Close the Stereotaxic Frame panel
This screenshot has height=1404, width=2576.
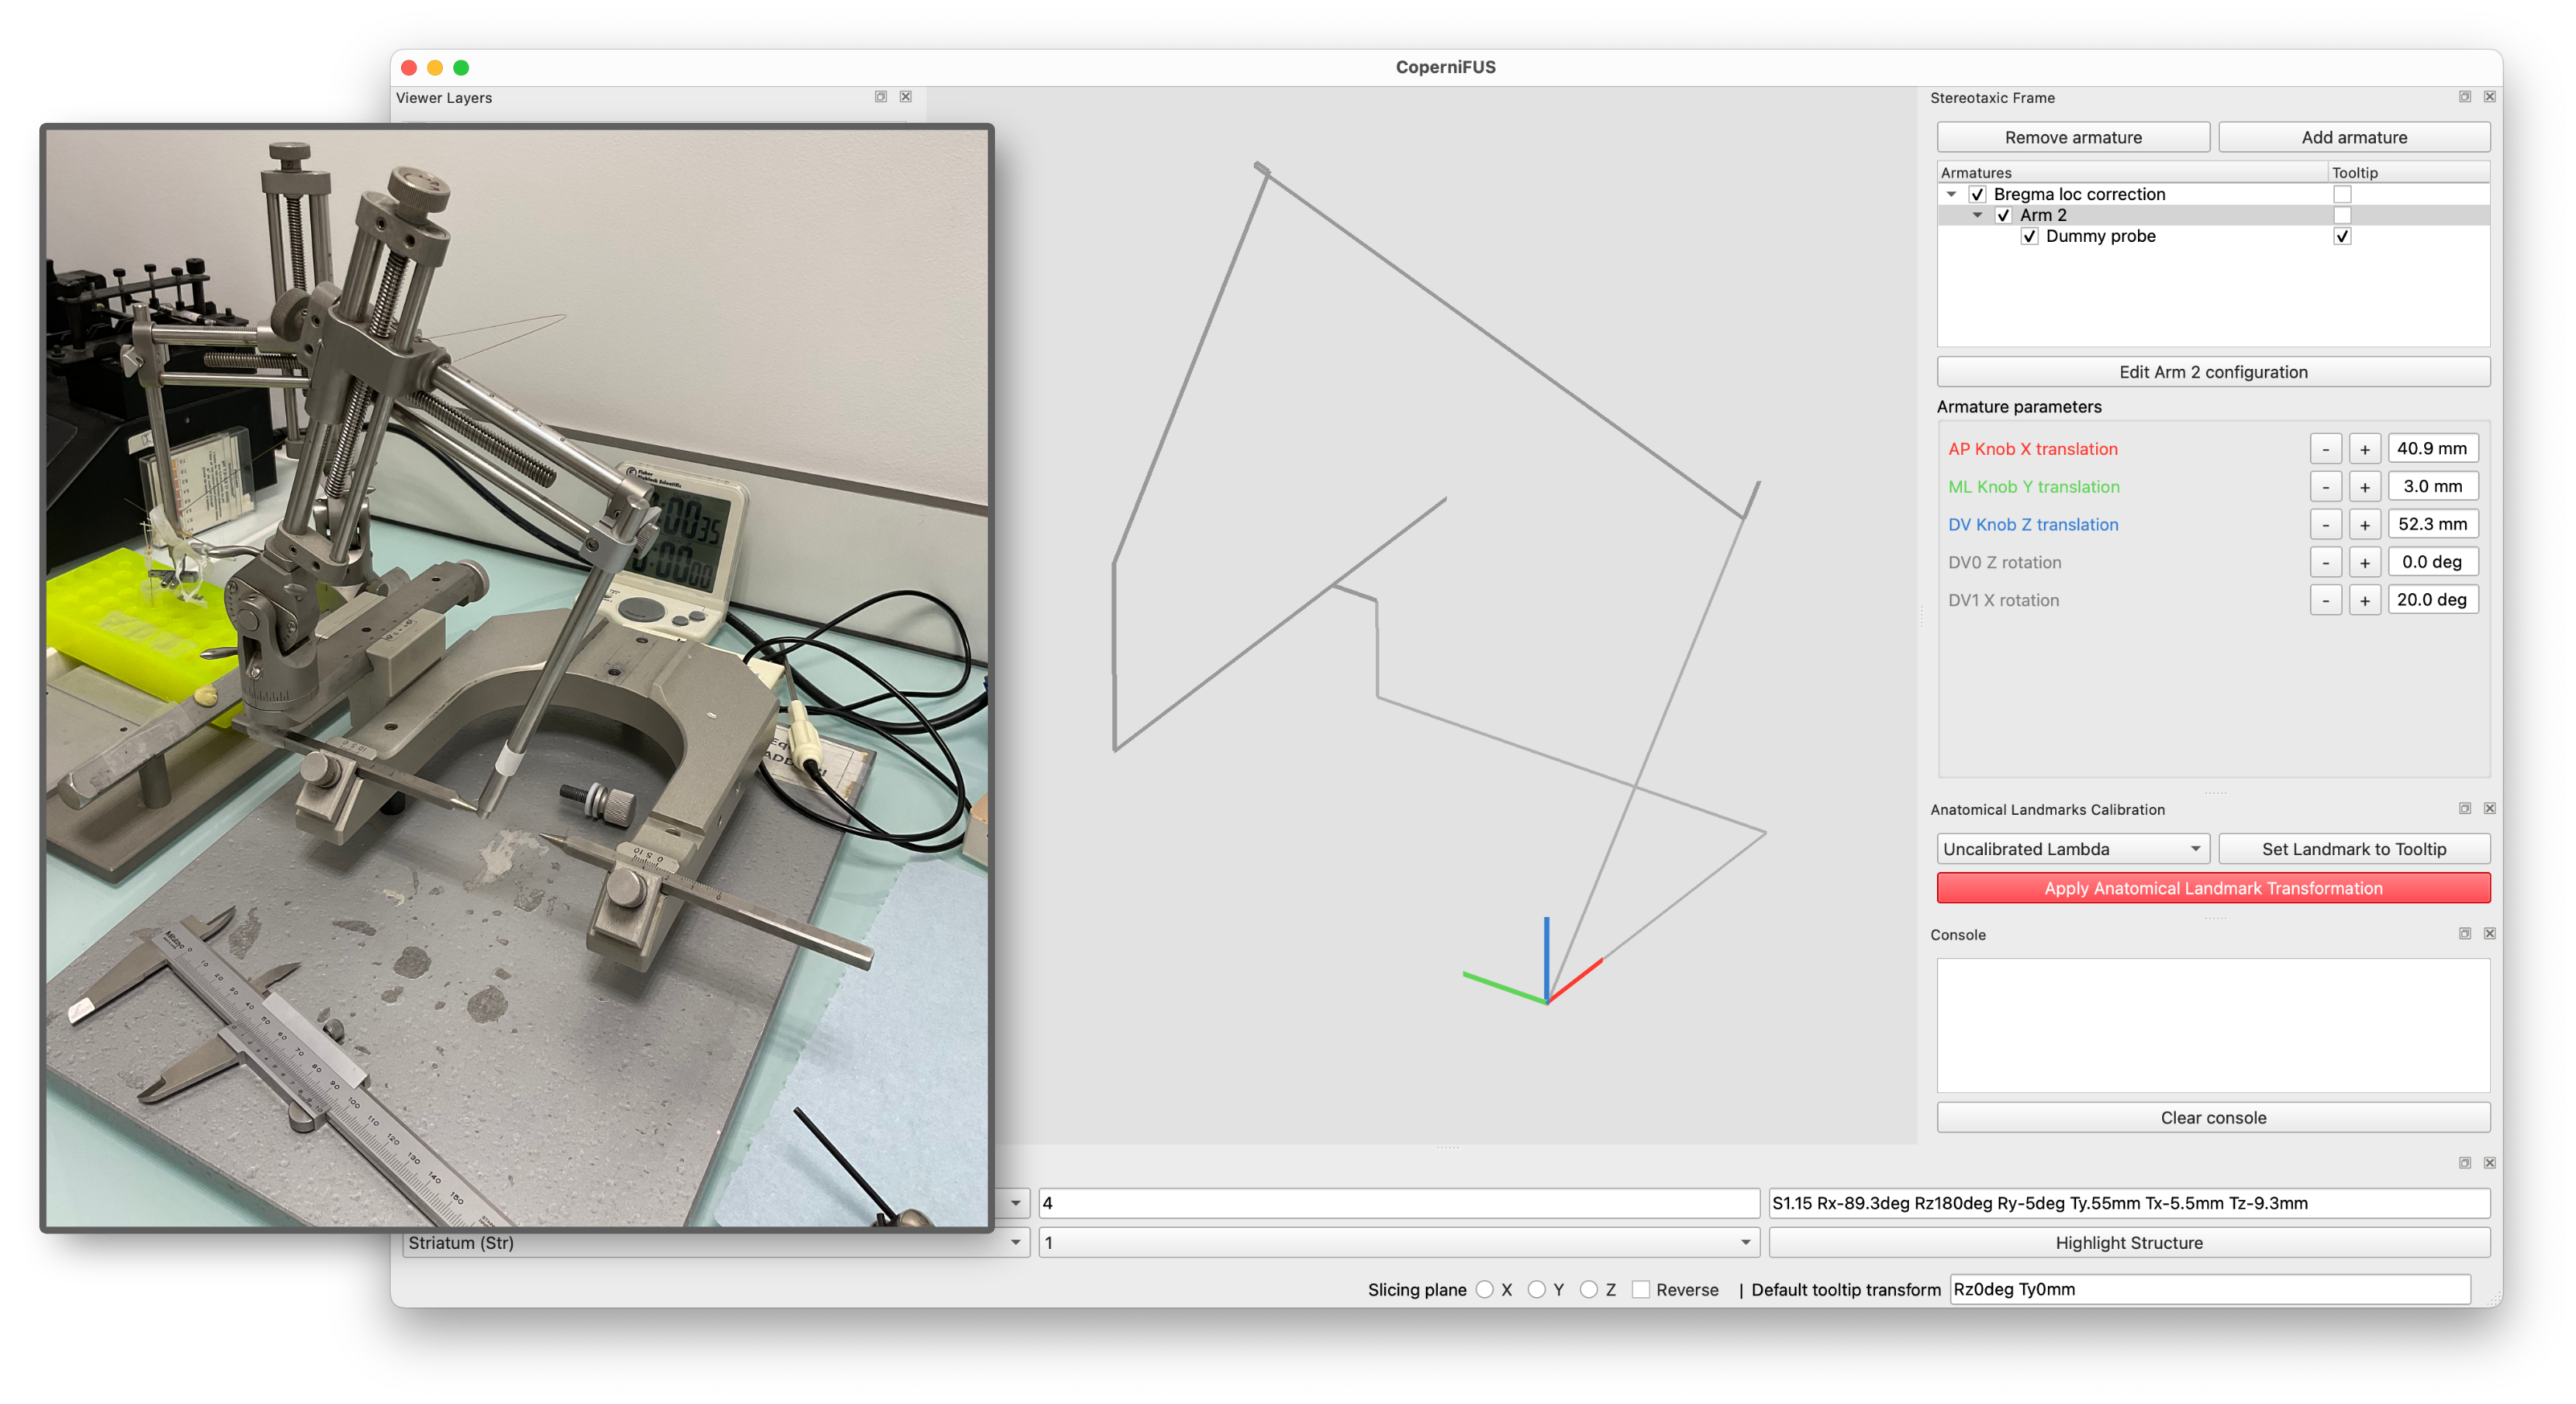(x=2489, y=97)
